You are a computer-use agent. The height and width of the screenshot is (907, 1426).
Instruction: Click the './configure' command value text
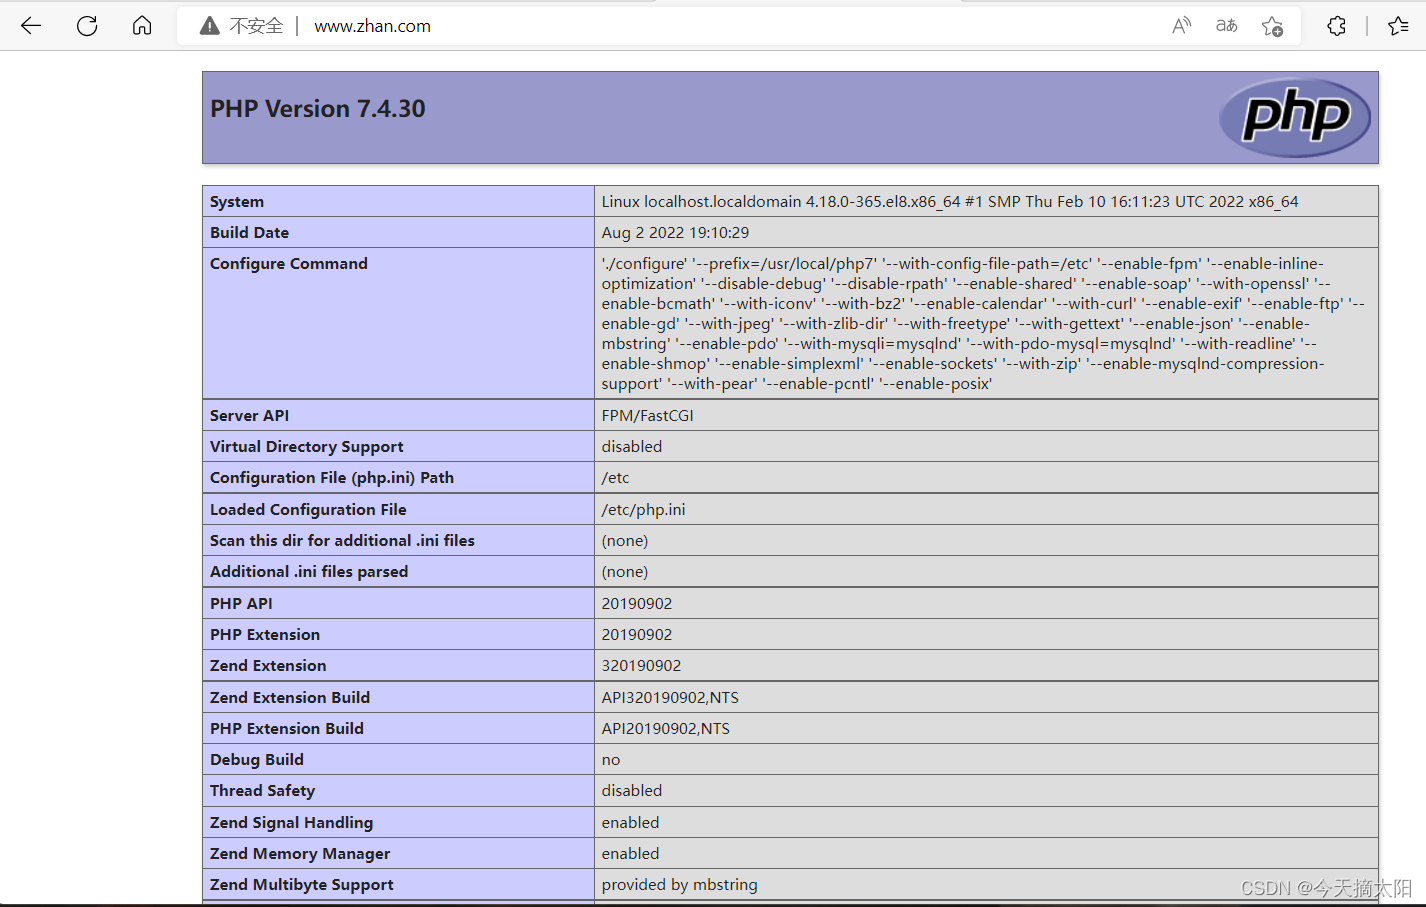(983, 323)
